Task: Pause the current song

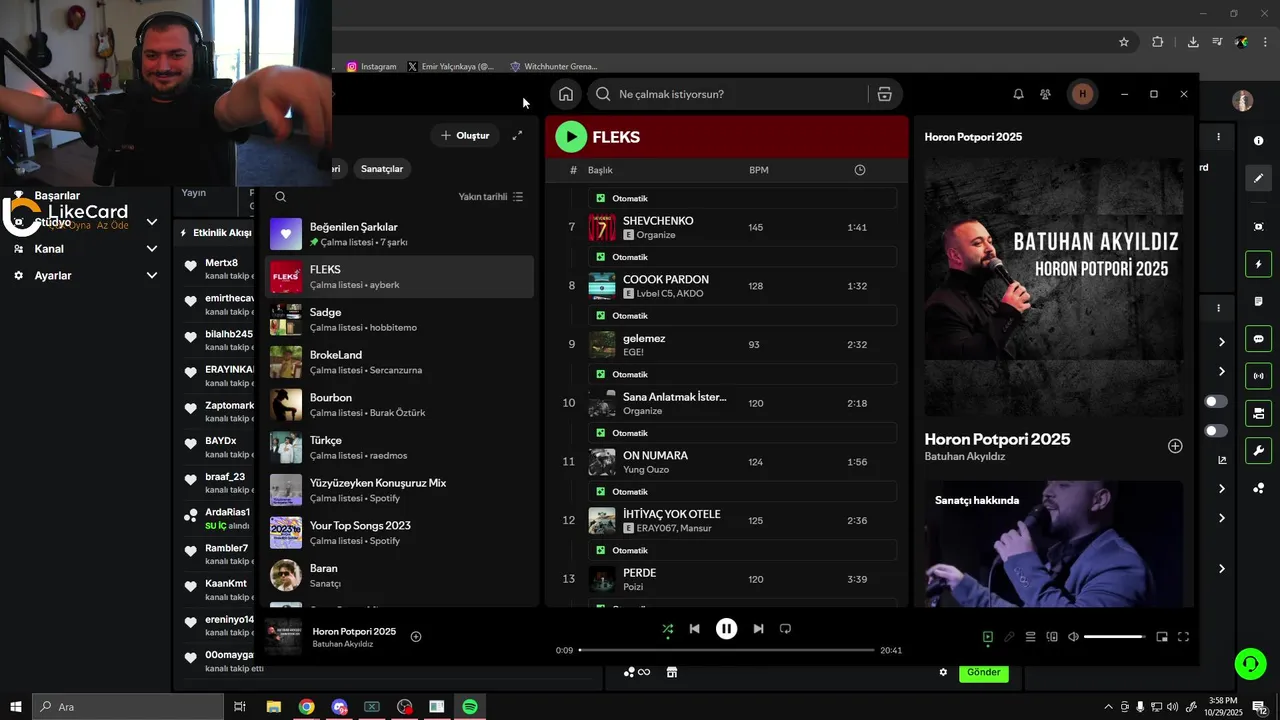Action: pyautogui.click(x=727, y=629)
